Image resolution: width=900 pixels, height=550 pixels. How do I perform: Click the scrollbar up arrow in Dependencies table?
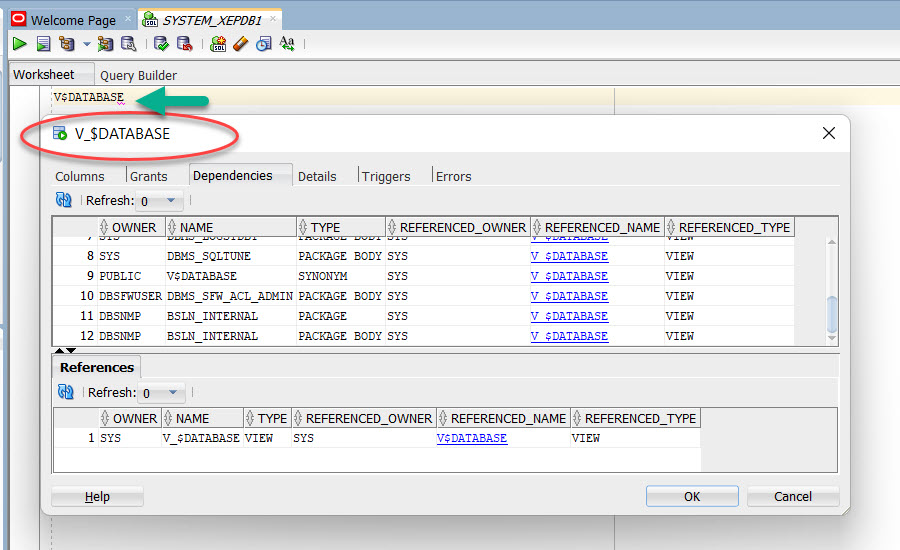(832, 242)
